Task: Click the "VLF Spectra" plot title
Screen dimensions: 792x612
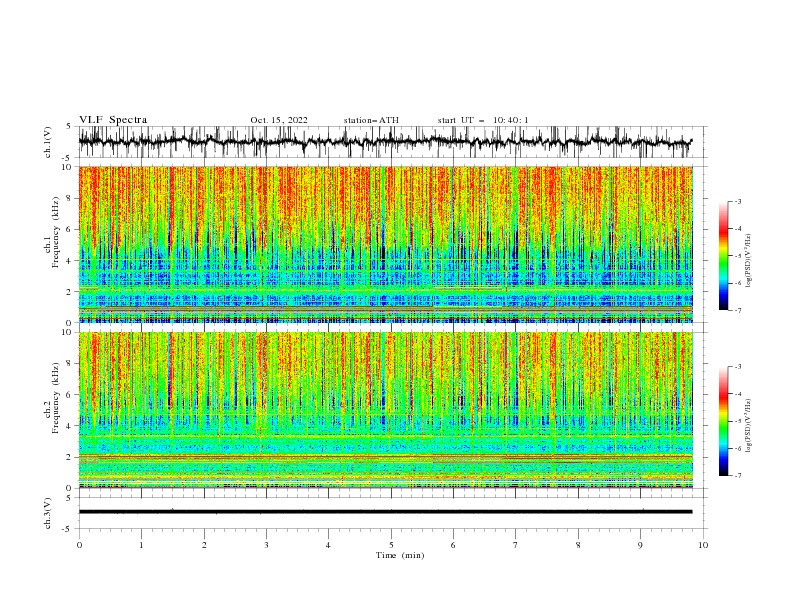Action: pyautogui.click(x=113, y=120)
